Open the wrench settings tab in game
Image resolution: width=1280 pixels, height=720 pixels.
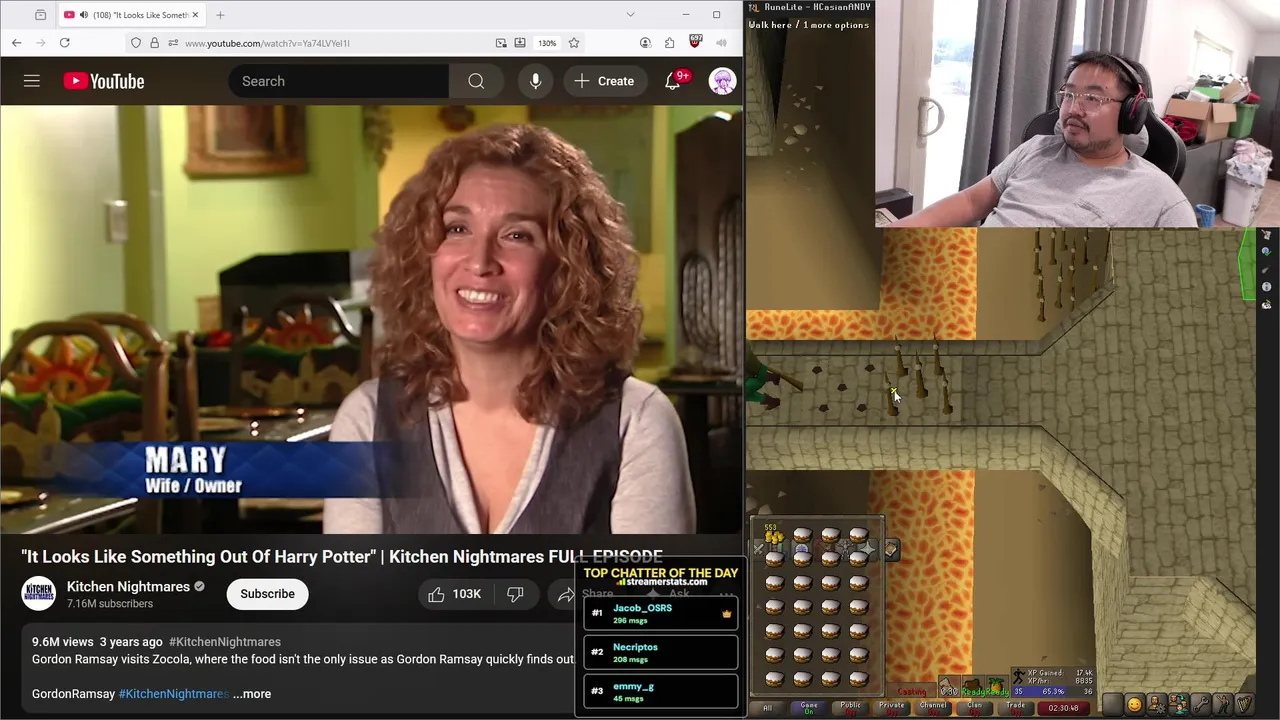[1201, 704]
